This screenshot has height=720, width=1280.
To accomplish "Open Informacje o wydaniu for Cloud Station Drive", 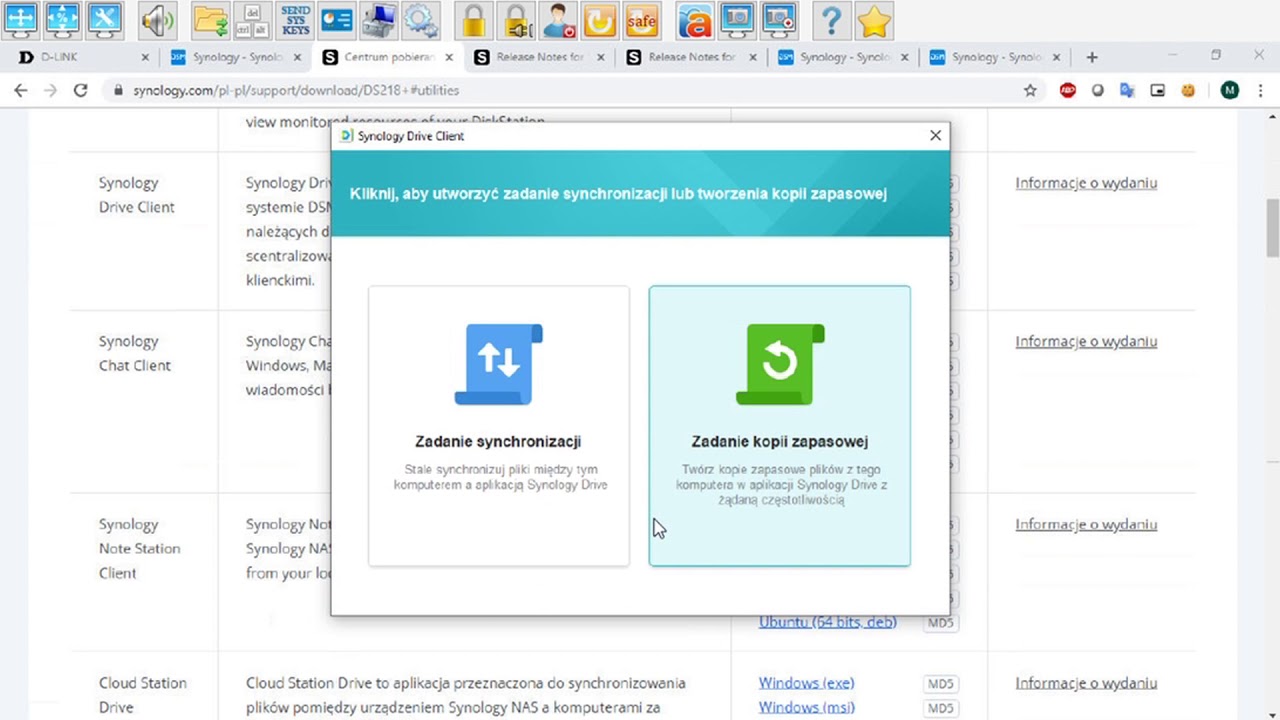I will tap(1086, 683).
